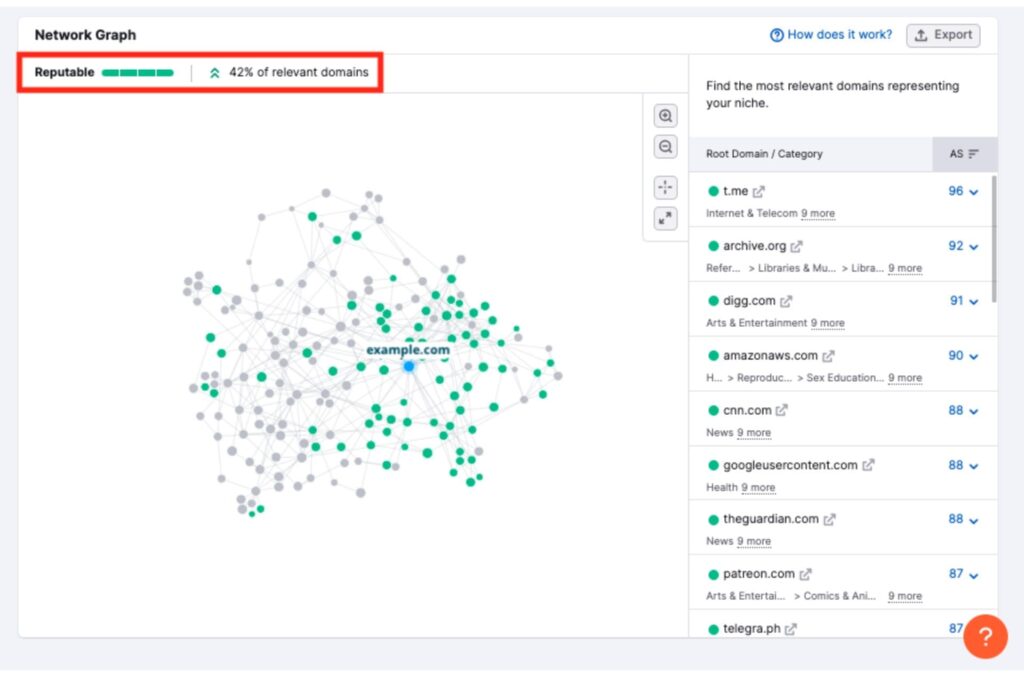The width and height of the screenshot is (1024, 677).
Task: Click the Export button
Action: (941, 34)
